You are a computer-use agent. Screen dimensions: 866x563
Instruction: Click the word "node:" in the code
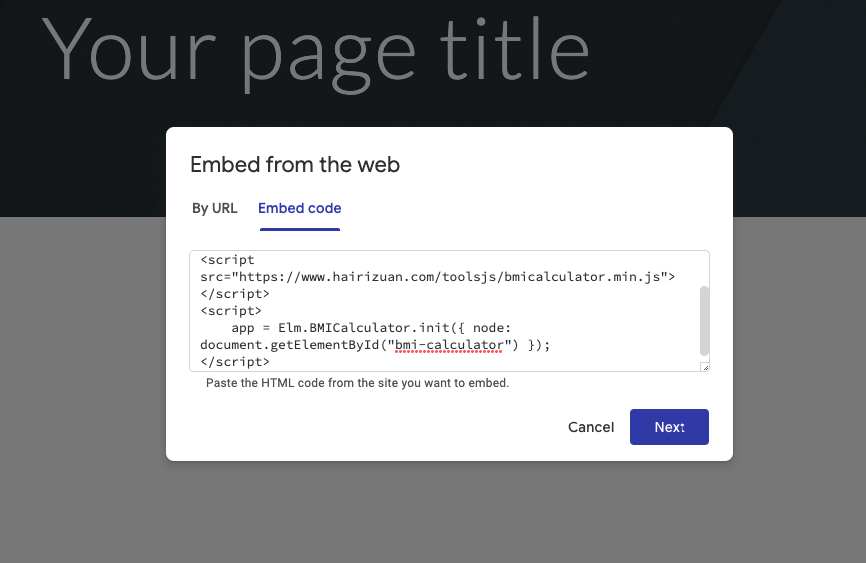click(492, 328)
